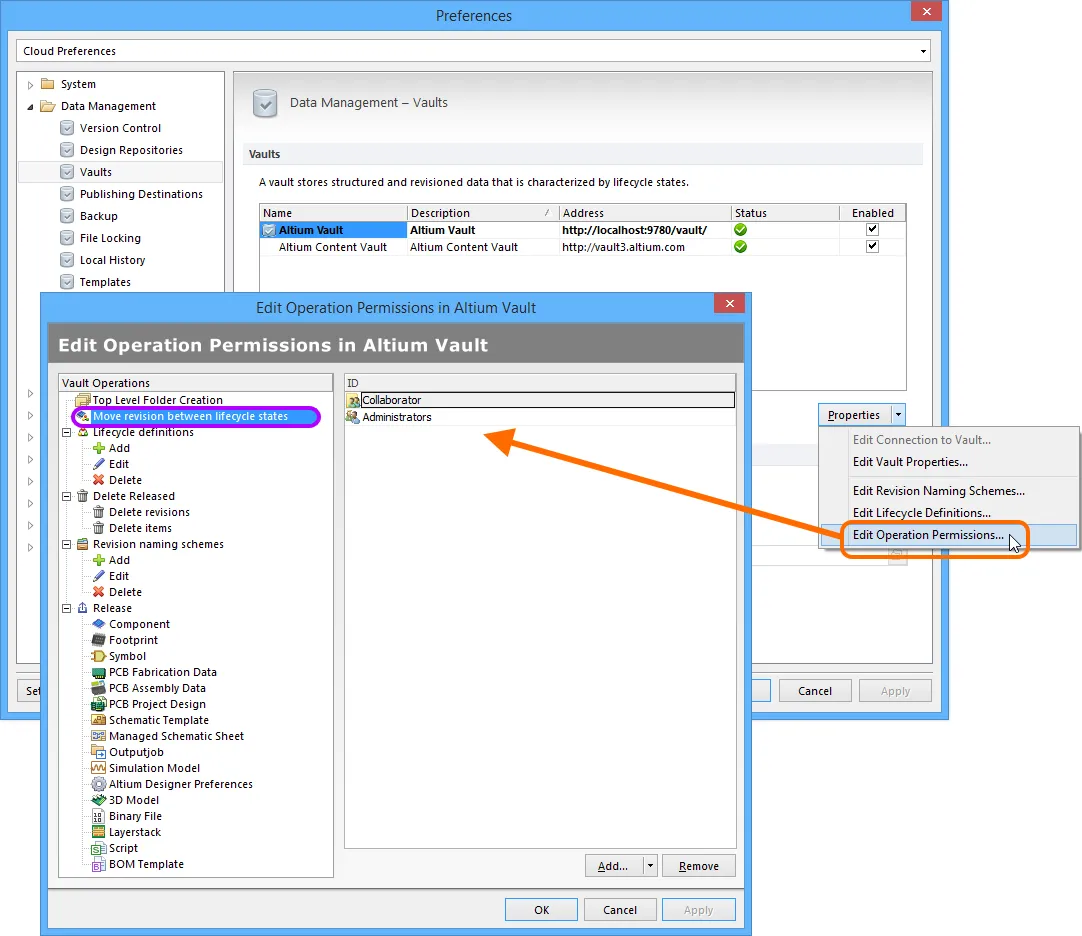
Task: Sort vaults by Address column header
Action: tap(645, 213)
